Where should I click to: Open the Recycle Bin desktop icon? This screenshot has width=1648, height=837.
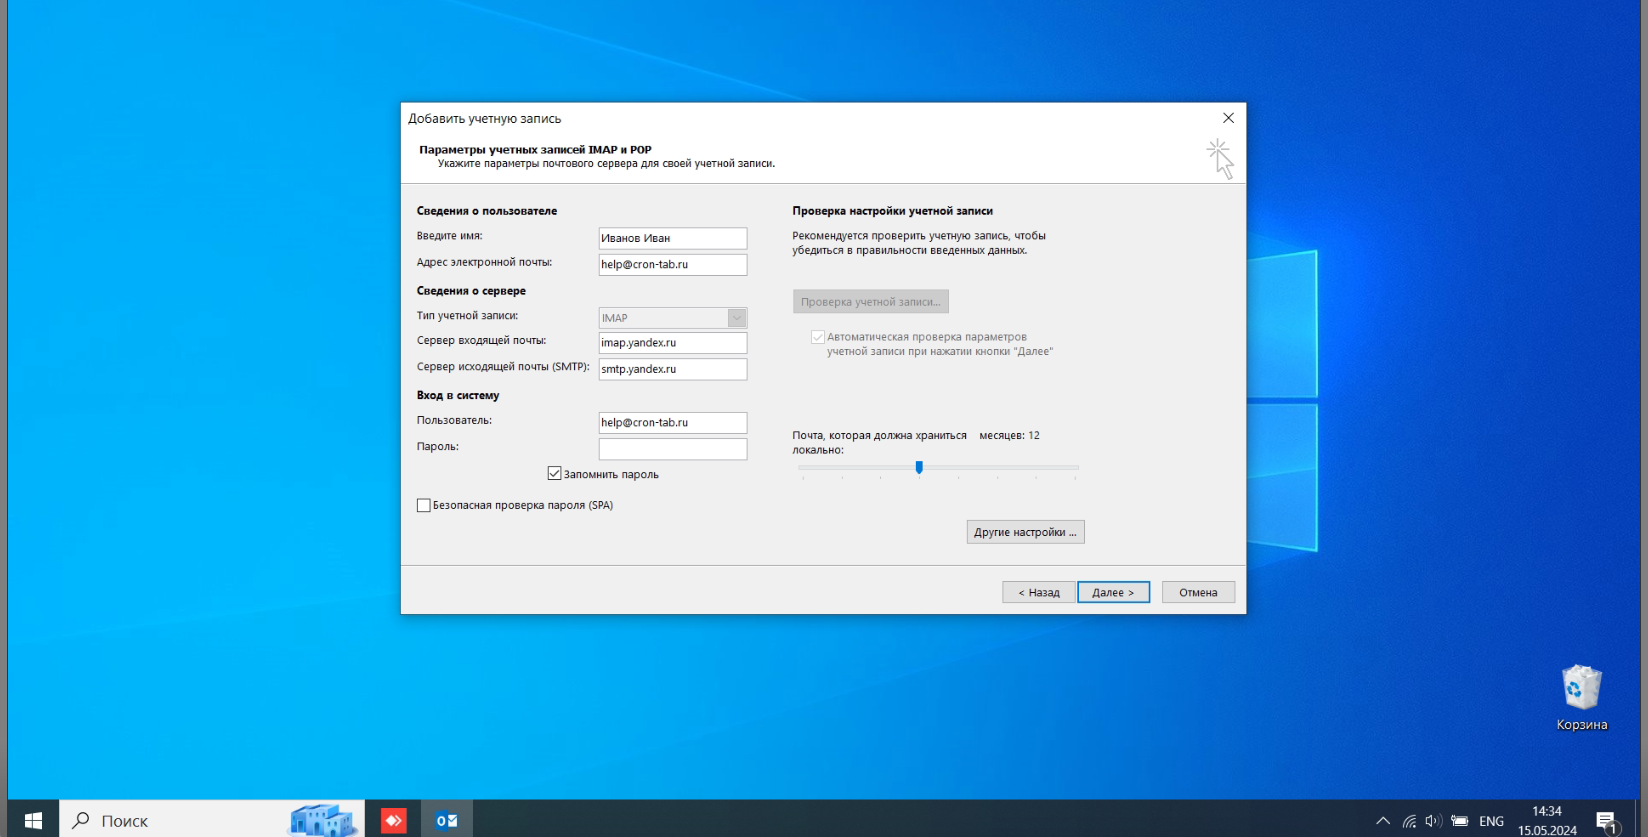tap(1581, 698)
